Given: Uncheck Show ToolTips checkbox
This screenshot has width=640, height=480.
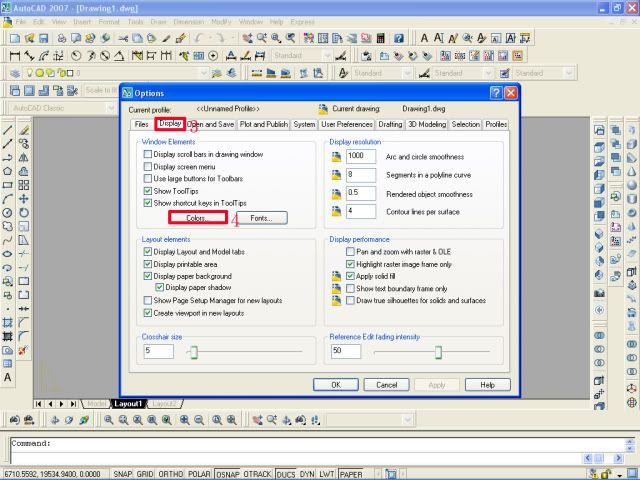Looking at the screenshot, I should pos(148,190).
